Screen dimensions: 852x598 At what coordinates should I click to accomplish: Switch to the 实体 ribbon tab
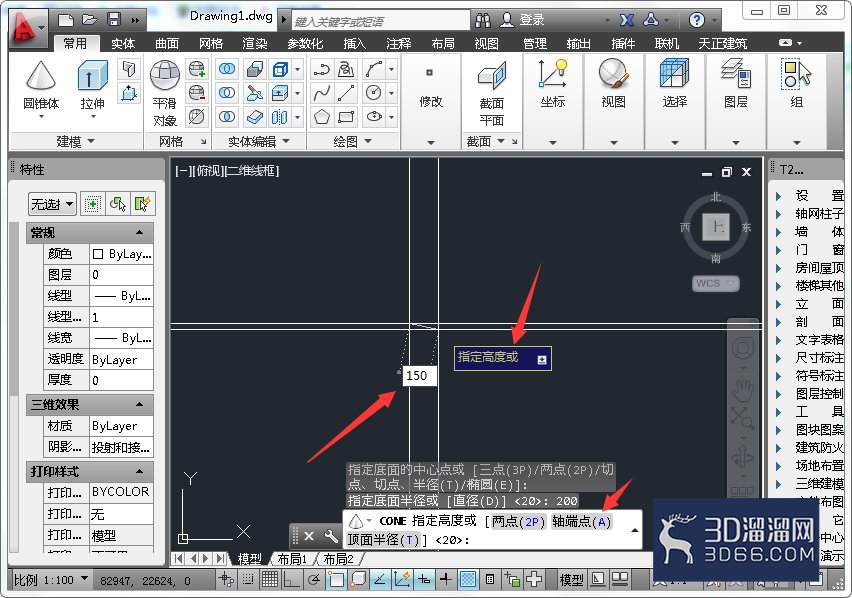[x=123, y=43]
